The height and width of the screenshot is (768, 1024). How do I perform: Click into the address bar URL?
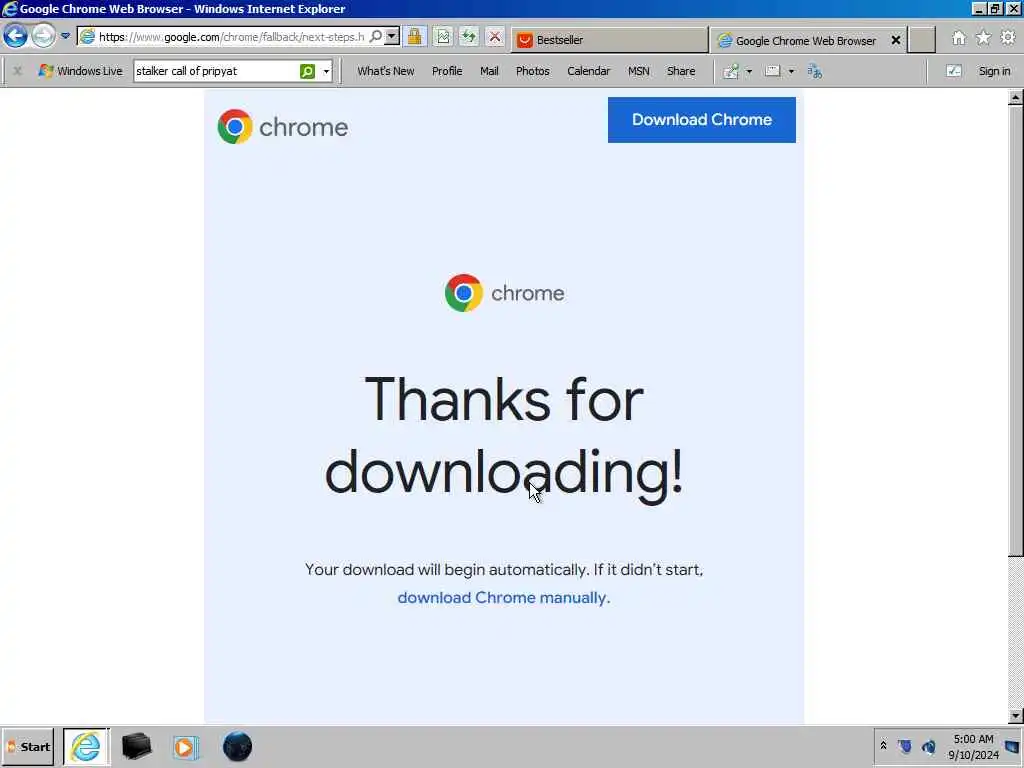click(231, 37)
